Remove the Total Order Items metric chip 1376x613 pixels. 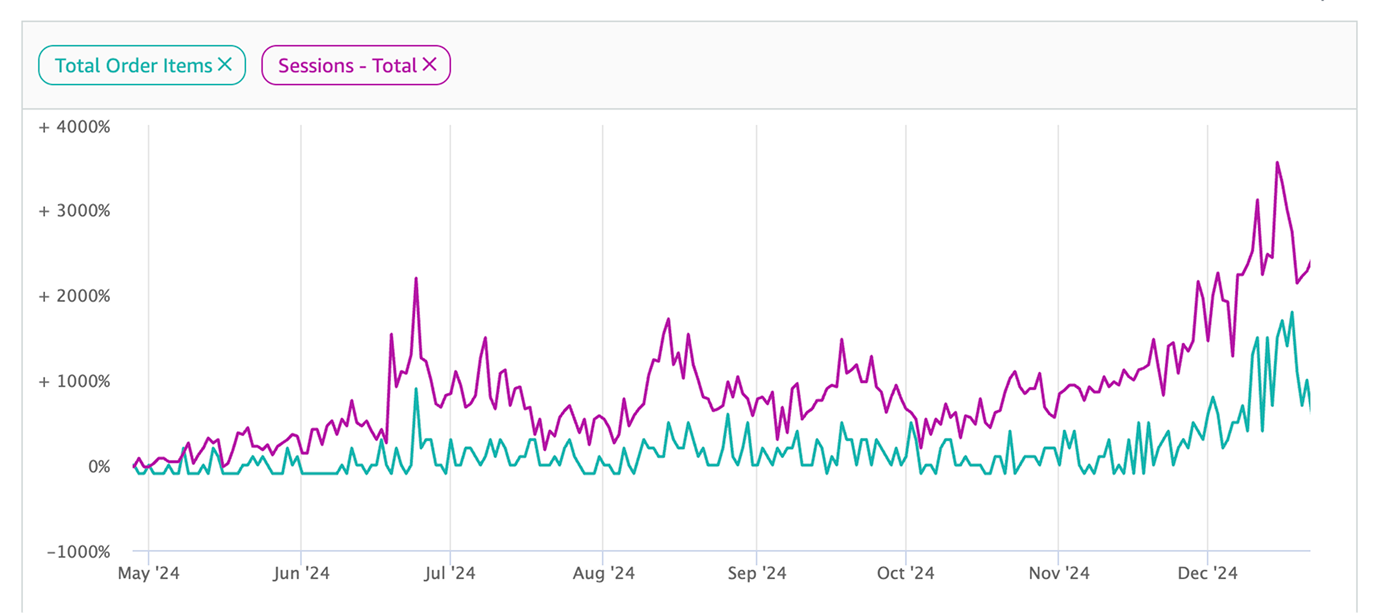pyautogui.click(x=225, y=65)
